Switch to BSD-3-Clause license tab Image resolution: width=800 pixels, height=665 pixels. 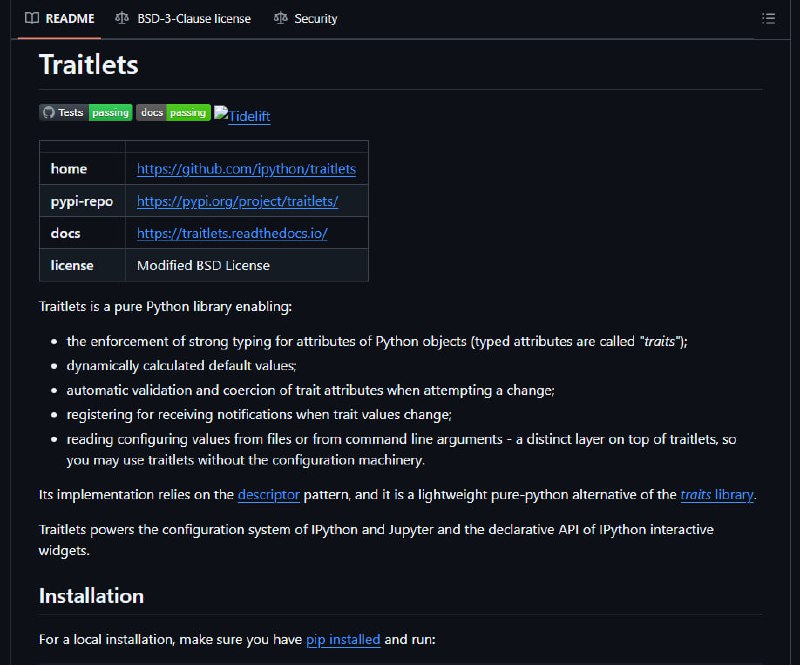(183, 19)
